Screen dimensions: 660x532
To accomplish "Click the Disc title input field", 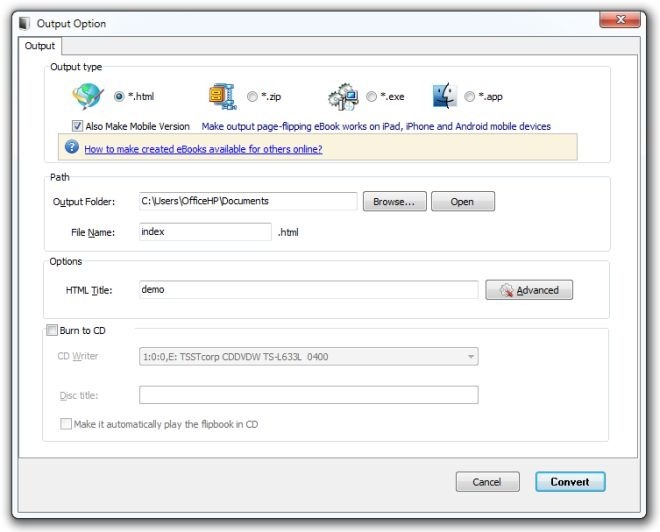I will point(309,395).
